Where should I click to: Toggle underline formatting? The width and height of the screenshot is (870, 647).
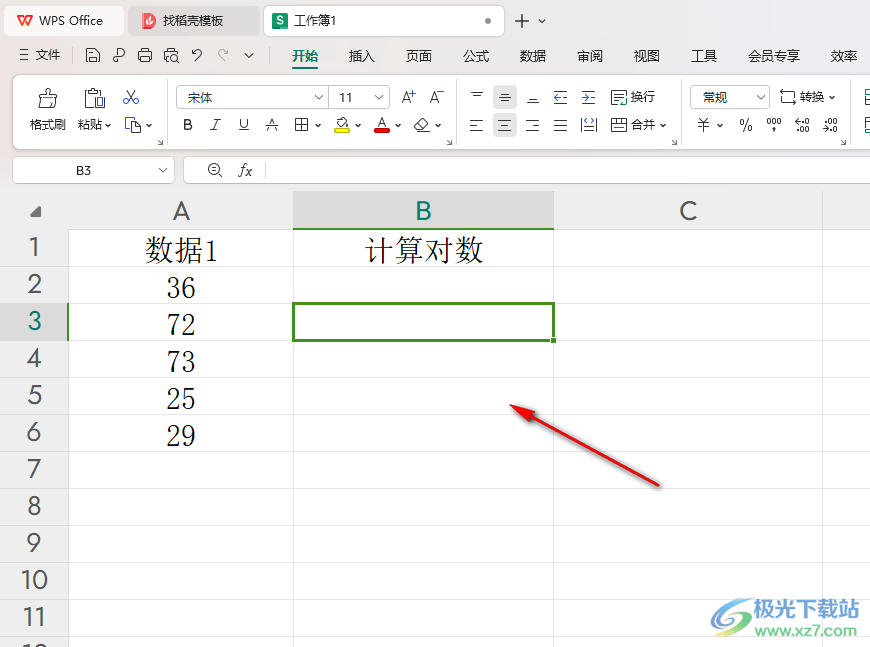coord(244,125)
